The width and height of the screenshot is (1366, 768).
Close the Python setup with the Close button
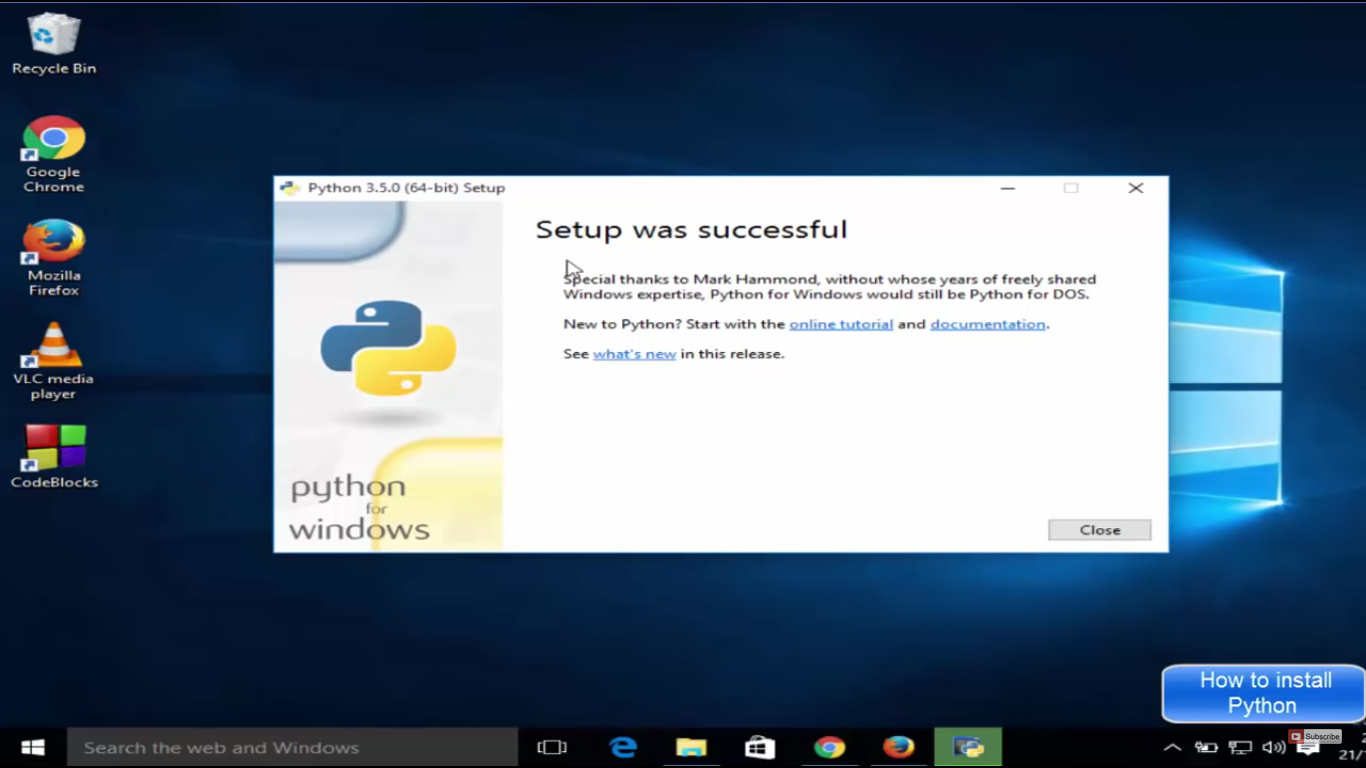click(x=1099, y=530)
